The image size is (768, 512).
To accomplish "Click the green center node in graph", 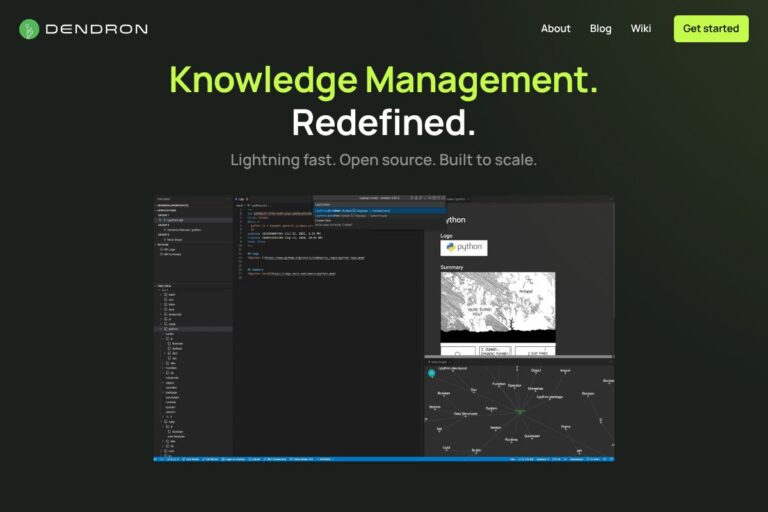I will pos(519,410).
